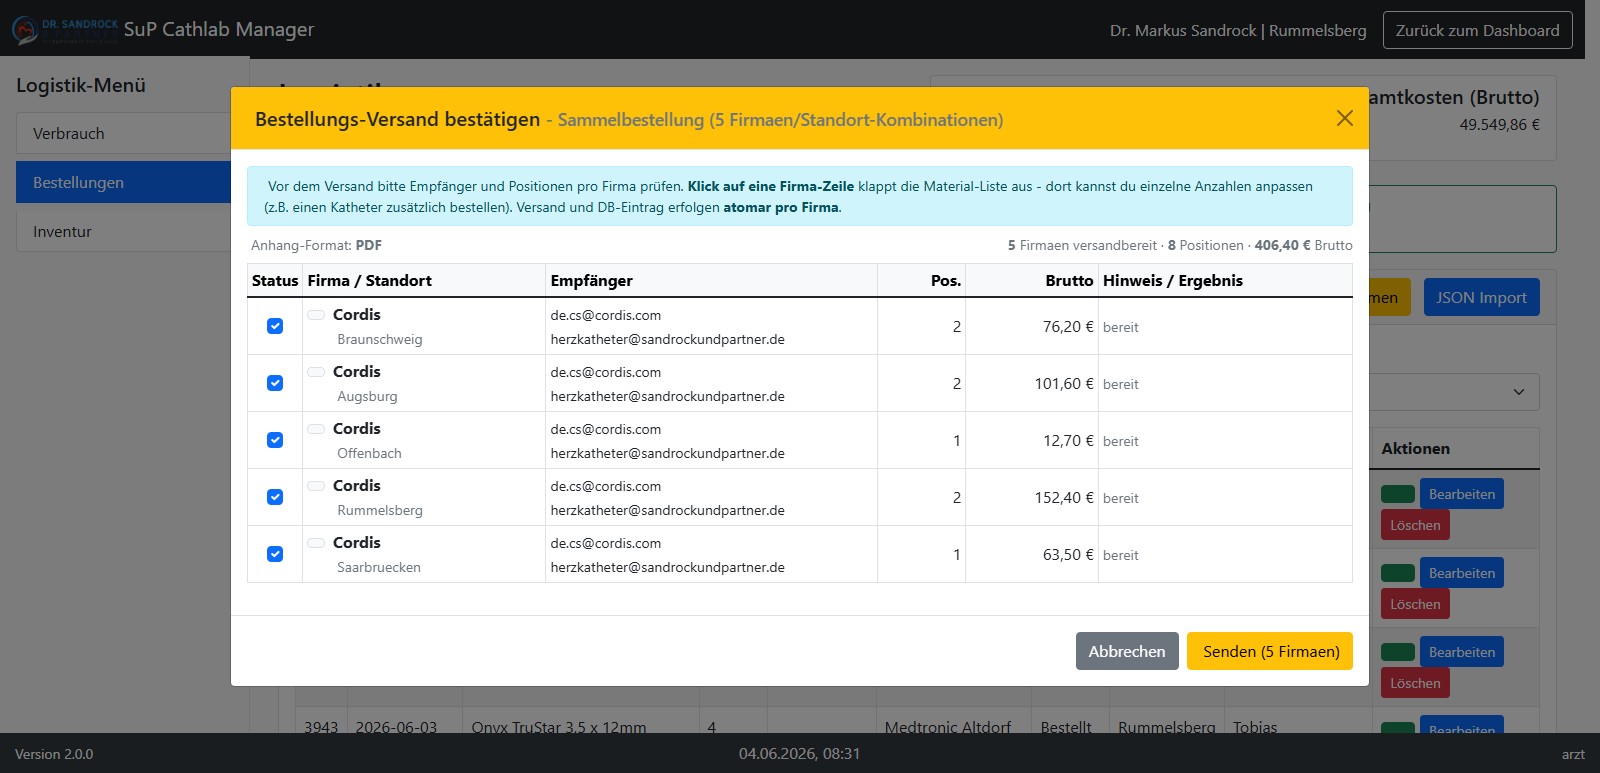Image resolution: width=1600 pixels, height=773 pixels.
Task: Click the second Bearbeiten button in Aktionen
Action: pyautogui.click(x=1461, y=573)
